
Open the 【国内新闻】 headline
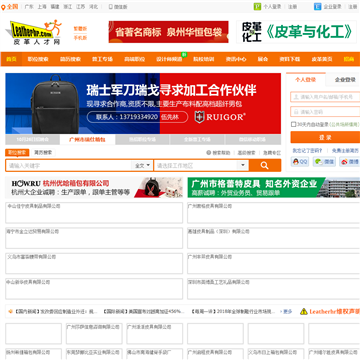(56, 312)
